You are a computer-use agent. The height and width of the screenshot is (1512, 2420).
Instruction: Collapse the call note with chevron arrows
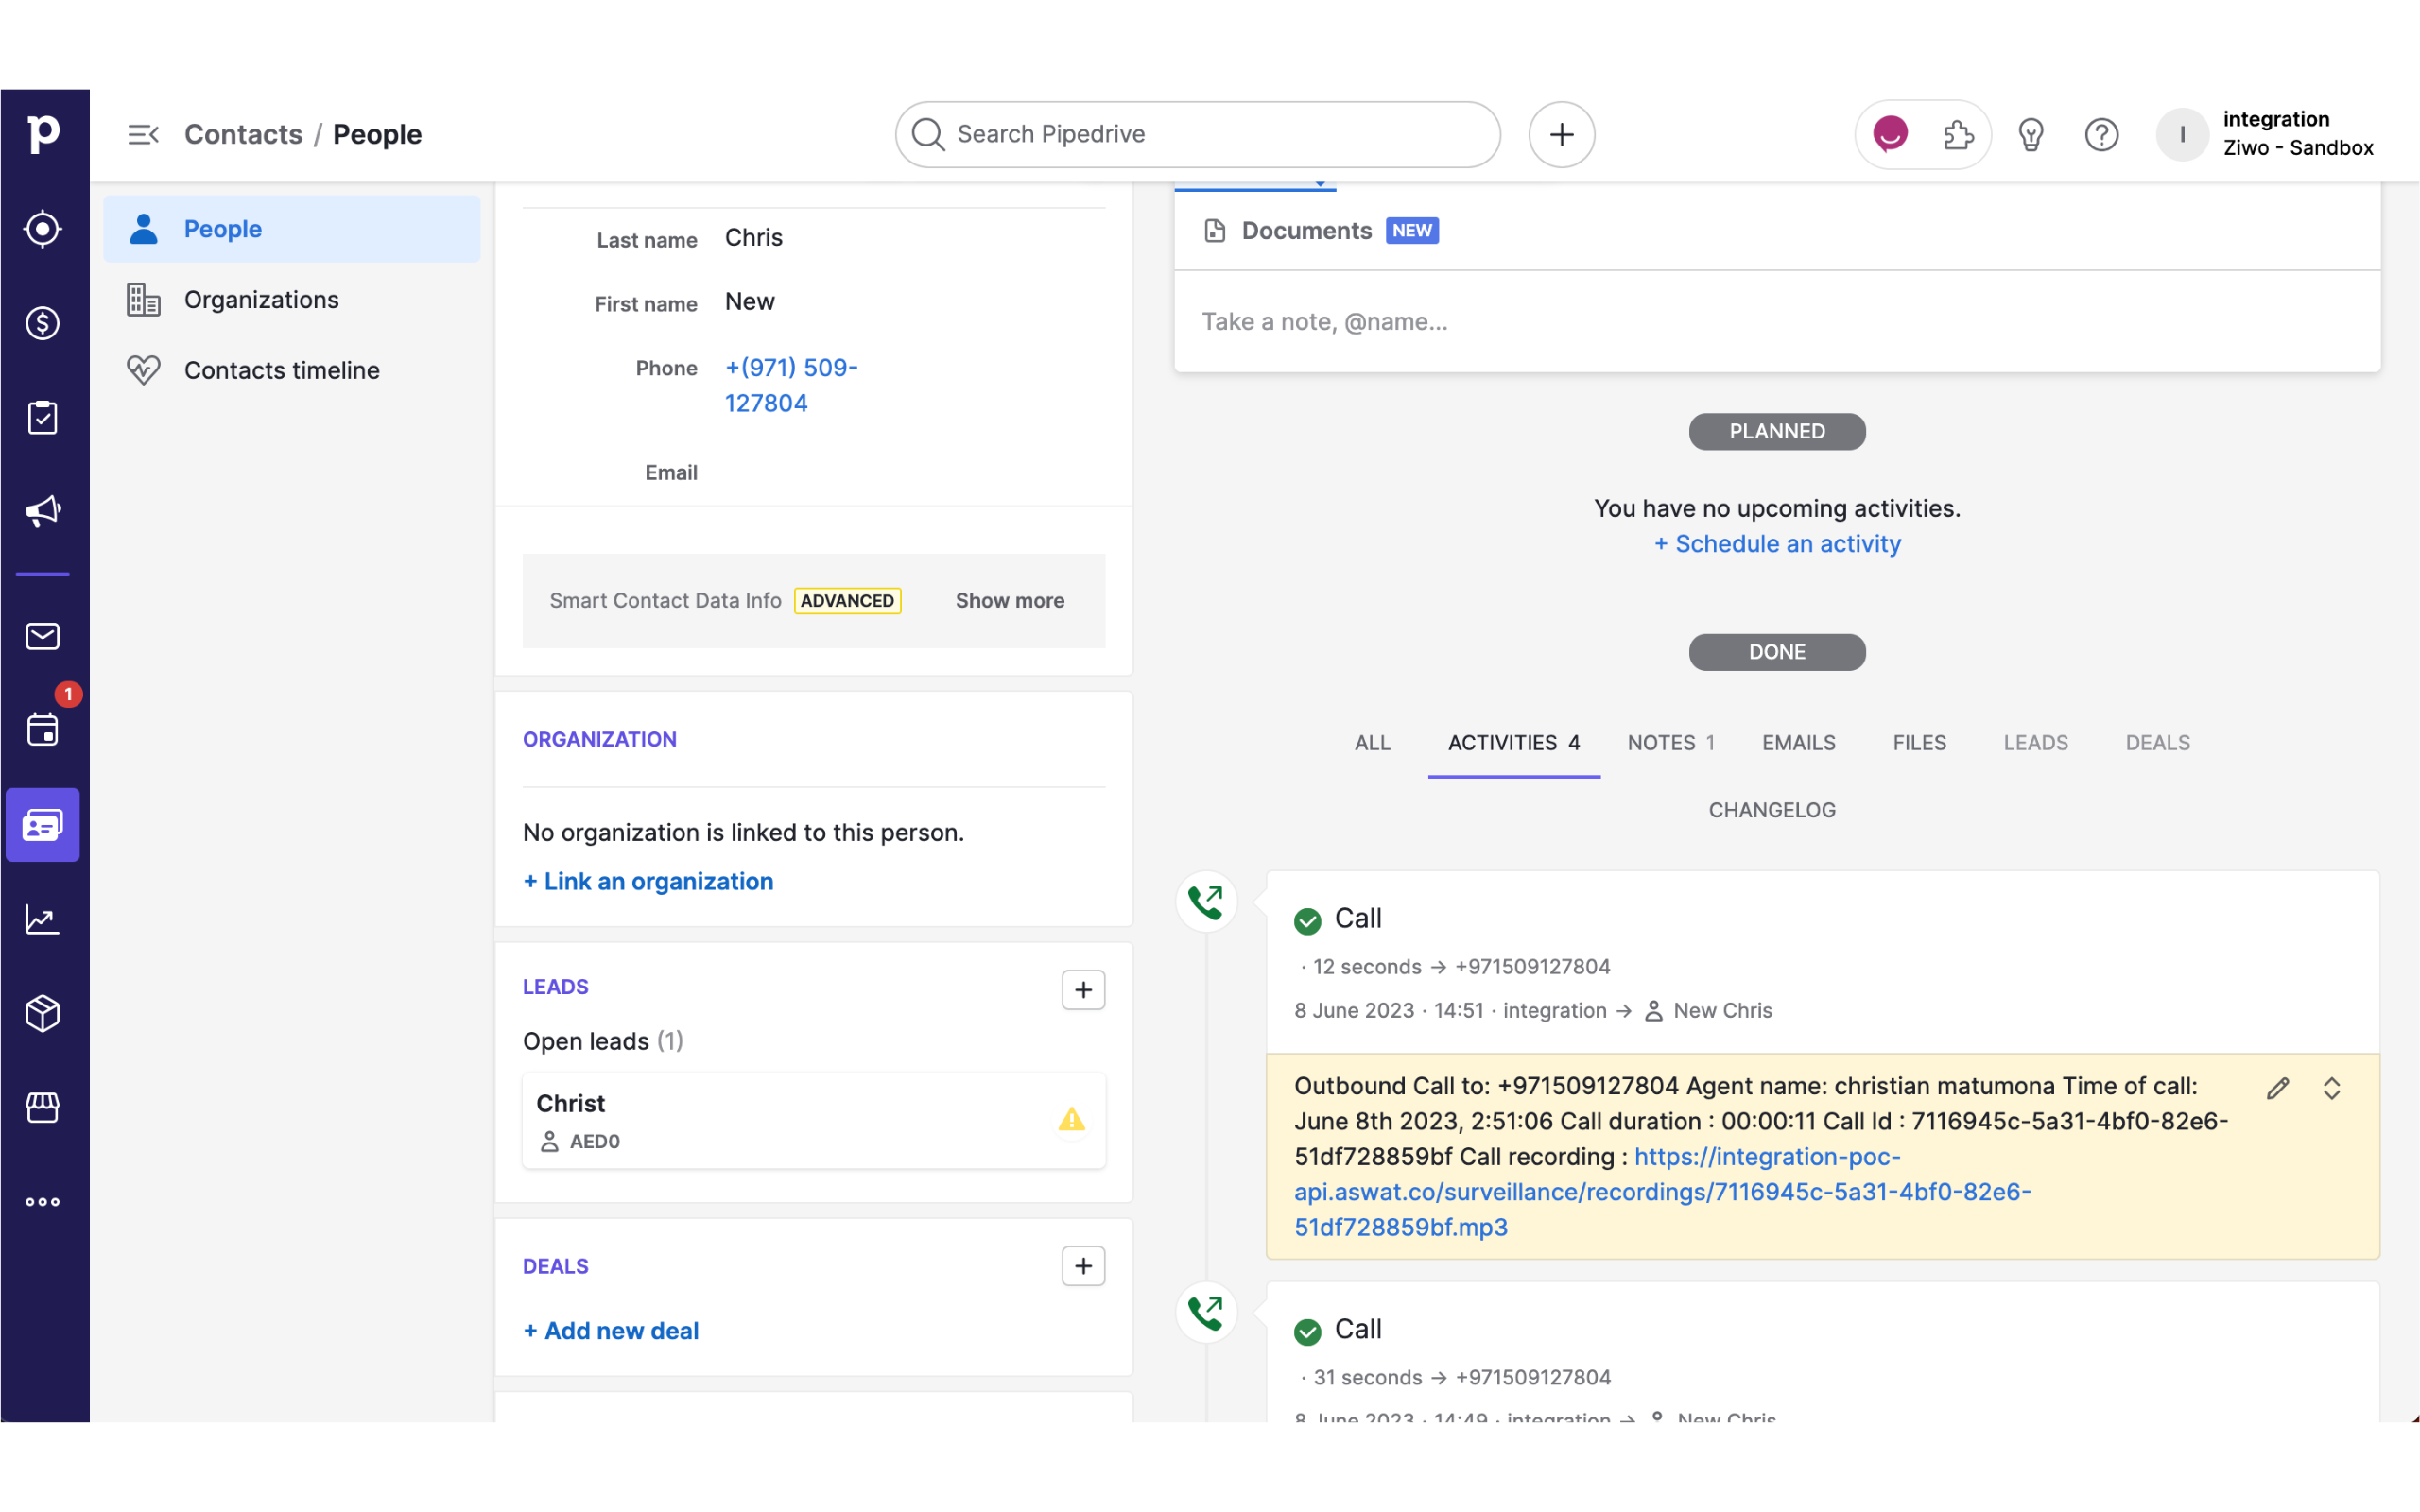(2331, 1088)
